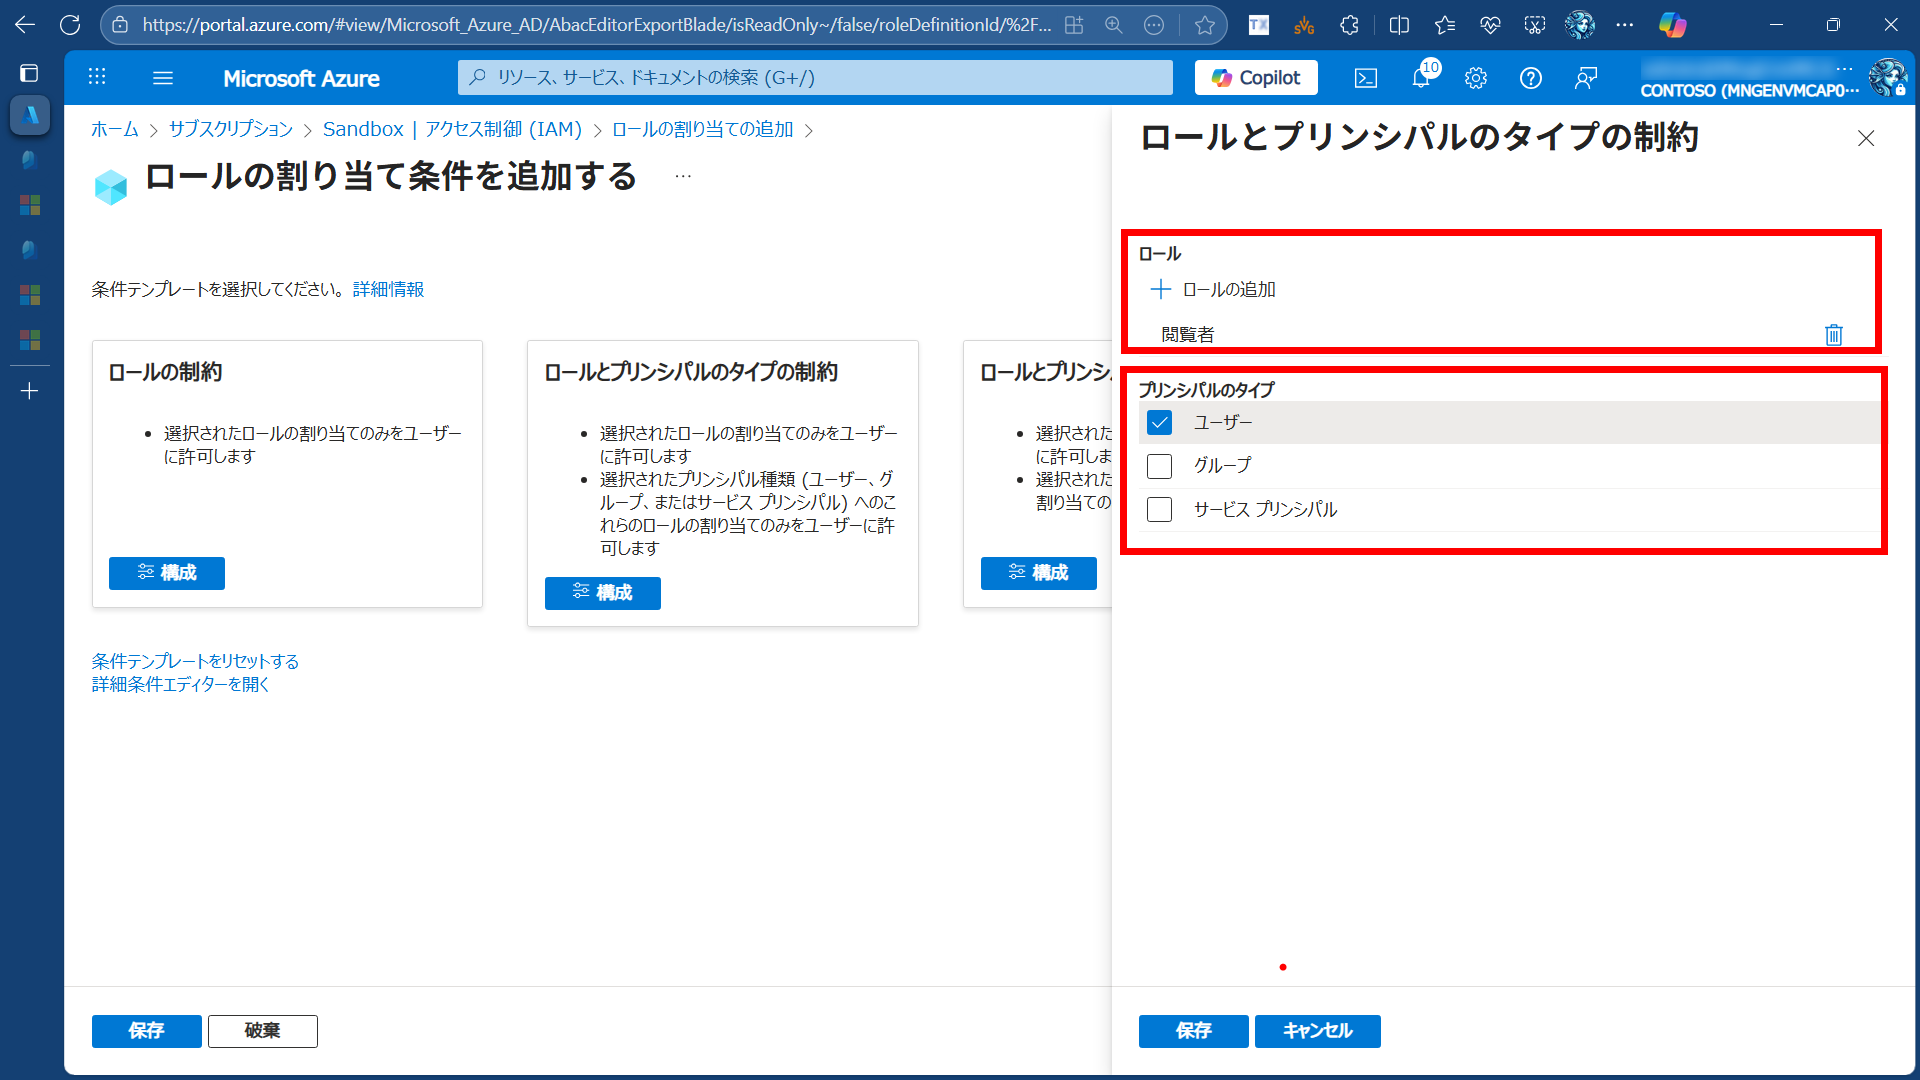The height and width of the screenshot is (1080, 1920).
Task: Close the ロールとプリンシパルのタイプの制約 panel
Action: pos(1866,138)
